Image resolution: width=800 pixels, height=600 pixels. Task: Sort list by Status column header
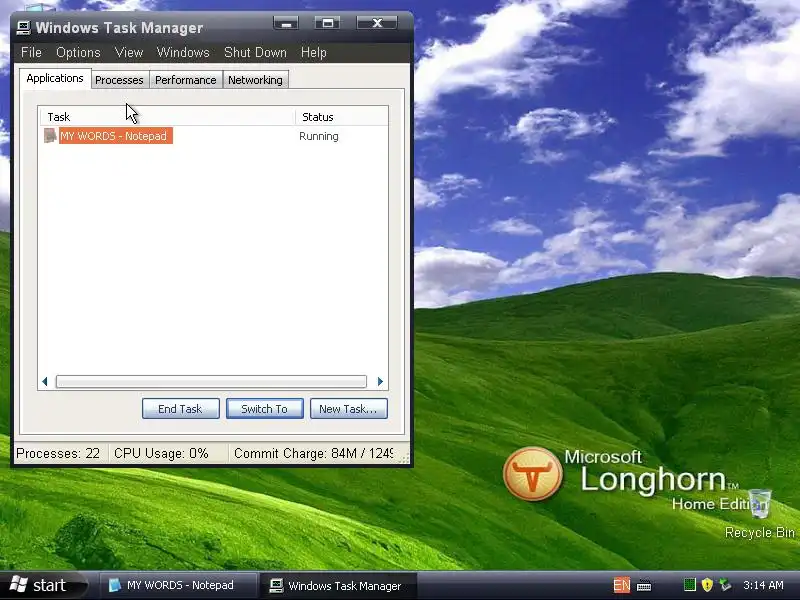tap(341, 117)
